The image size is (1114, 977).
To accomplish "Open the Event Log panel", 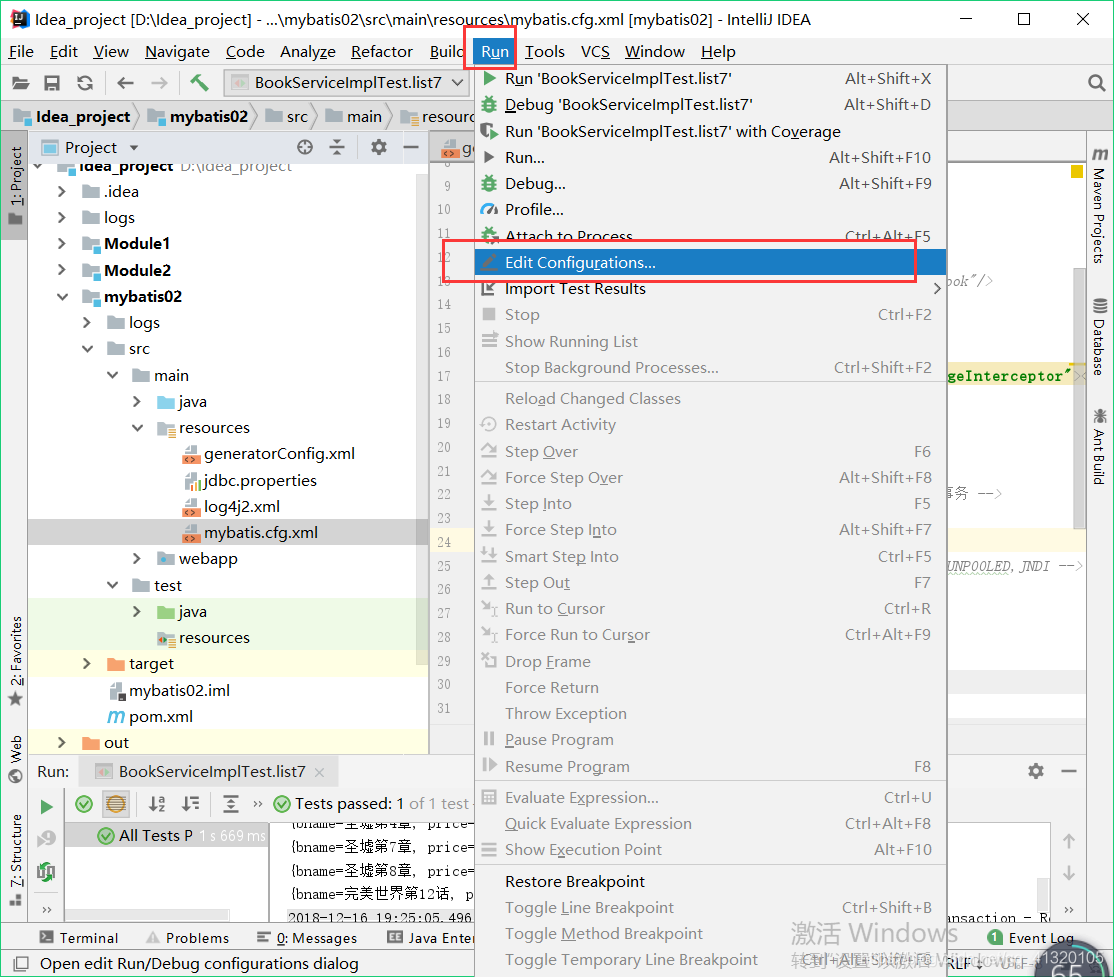I will point(1031,938).
